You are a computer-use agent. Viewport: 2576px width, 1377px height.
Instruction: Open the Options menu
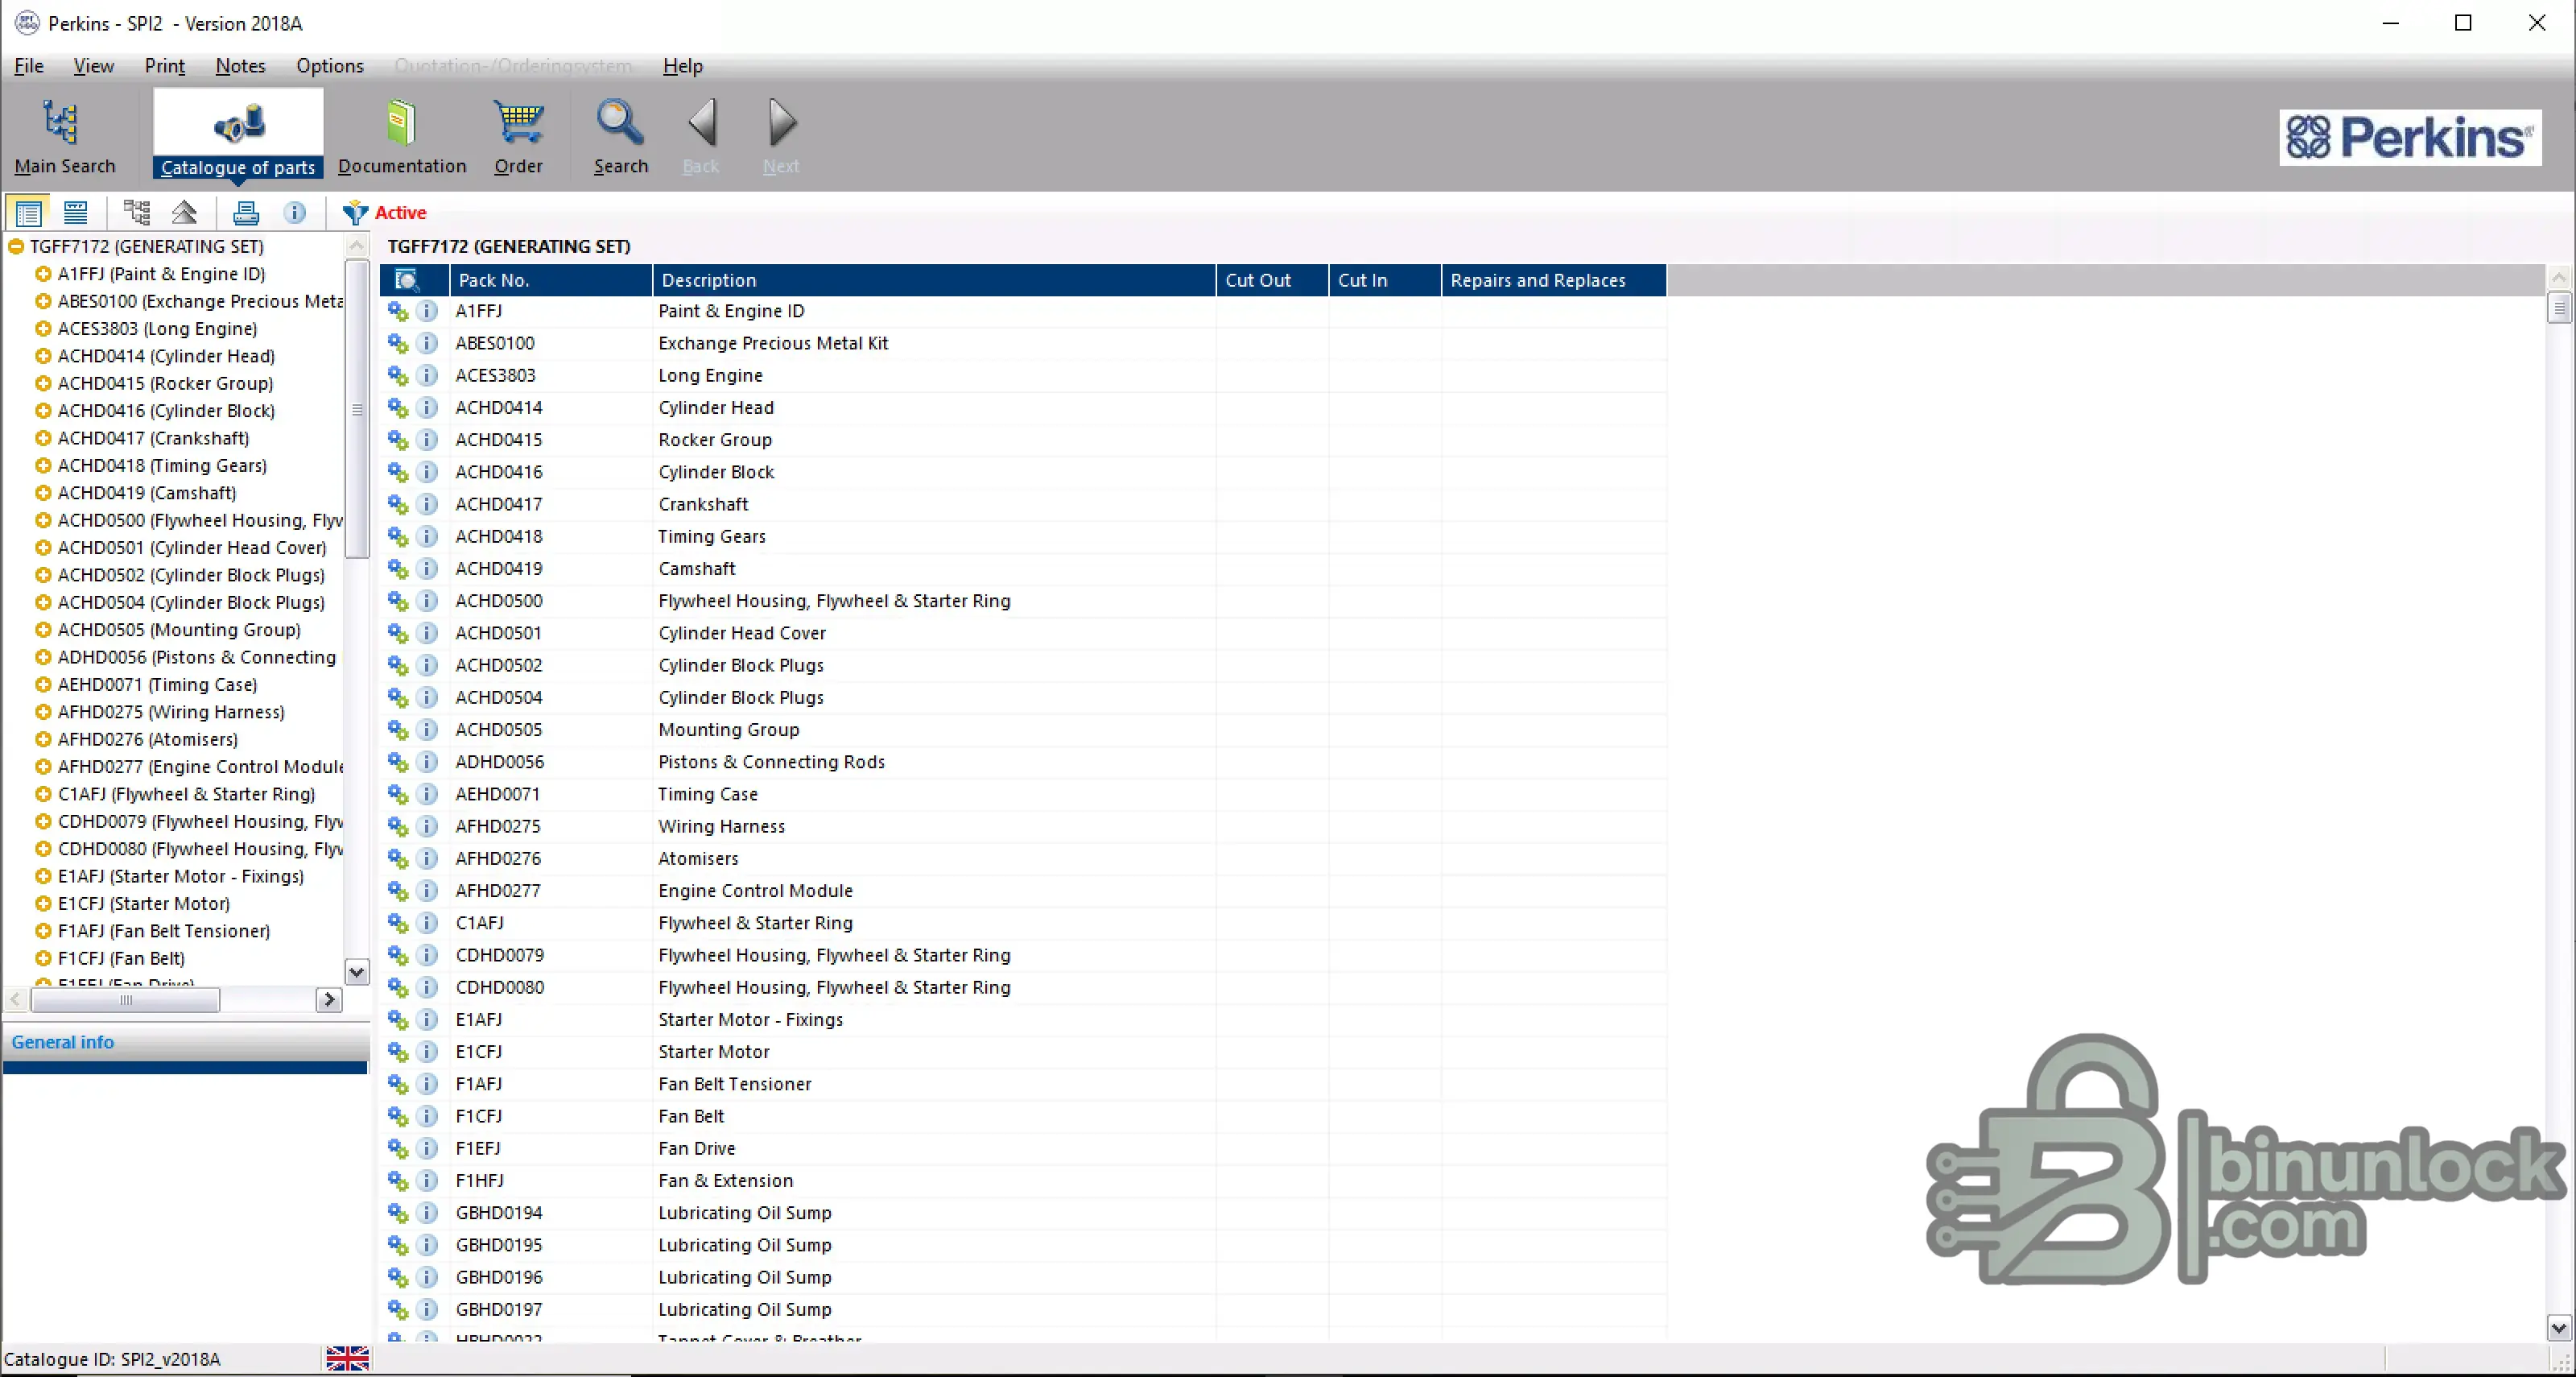coord(330,66)
